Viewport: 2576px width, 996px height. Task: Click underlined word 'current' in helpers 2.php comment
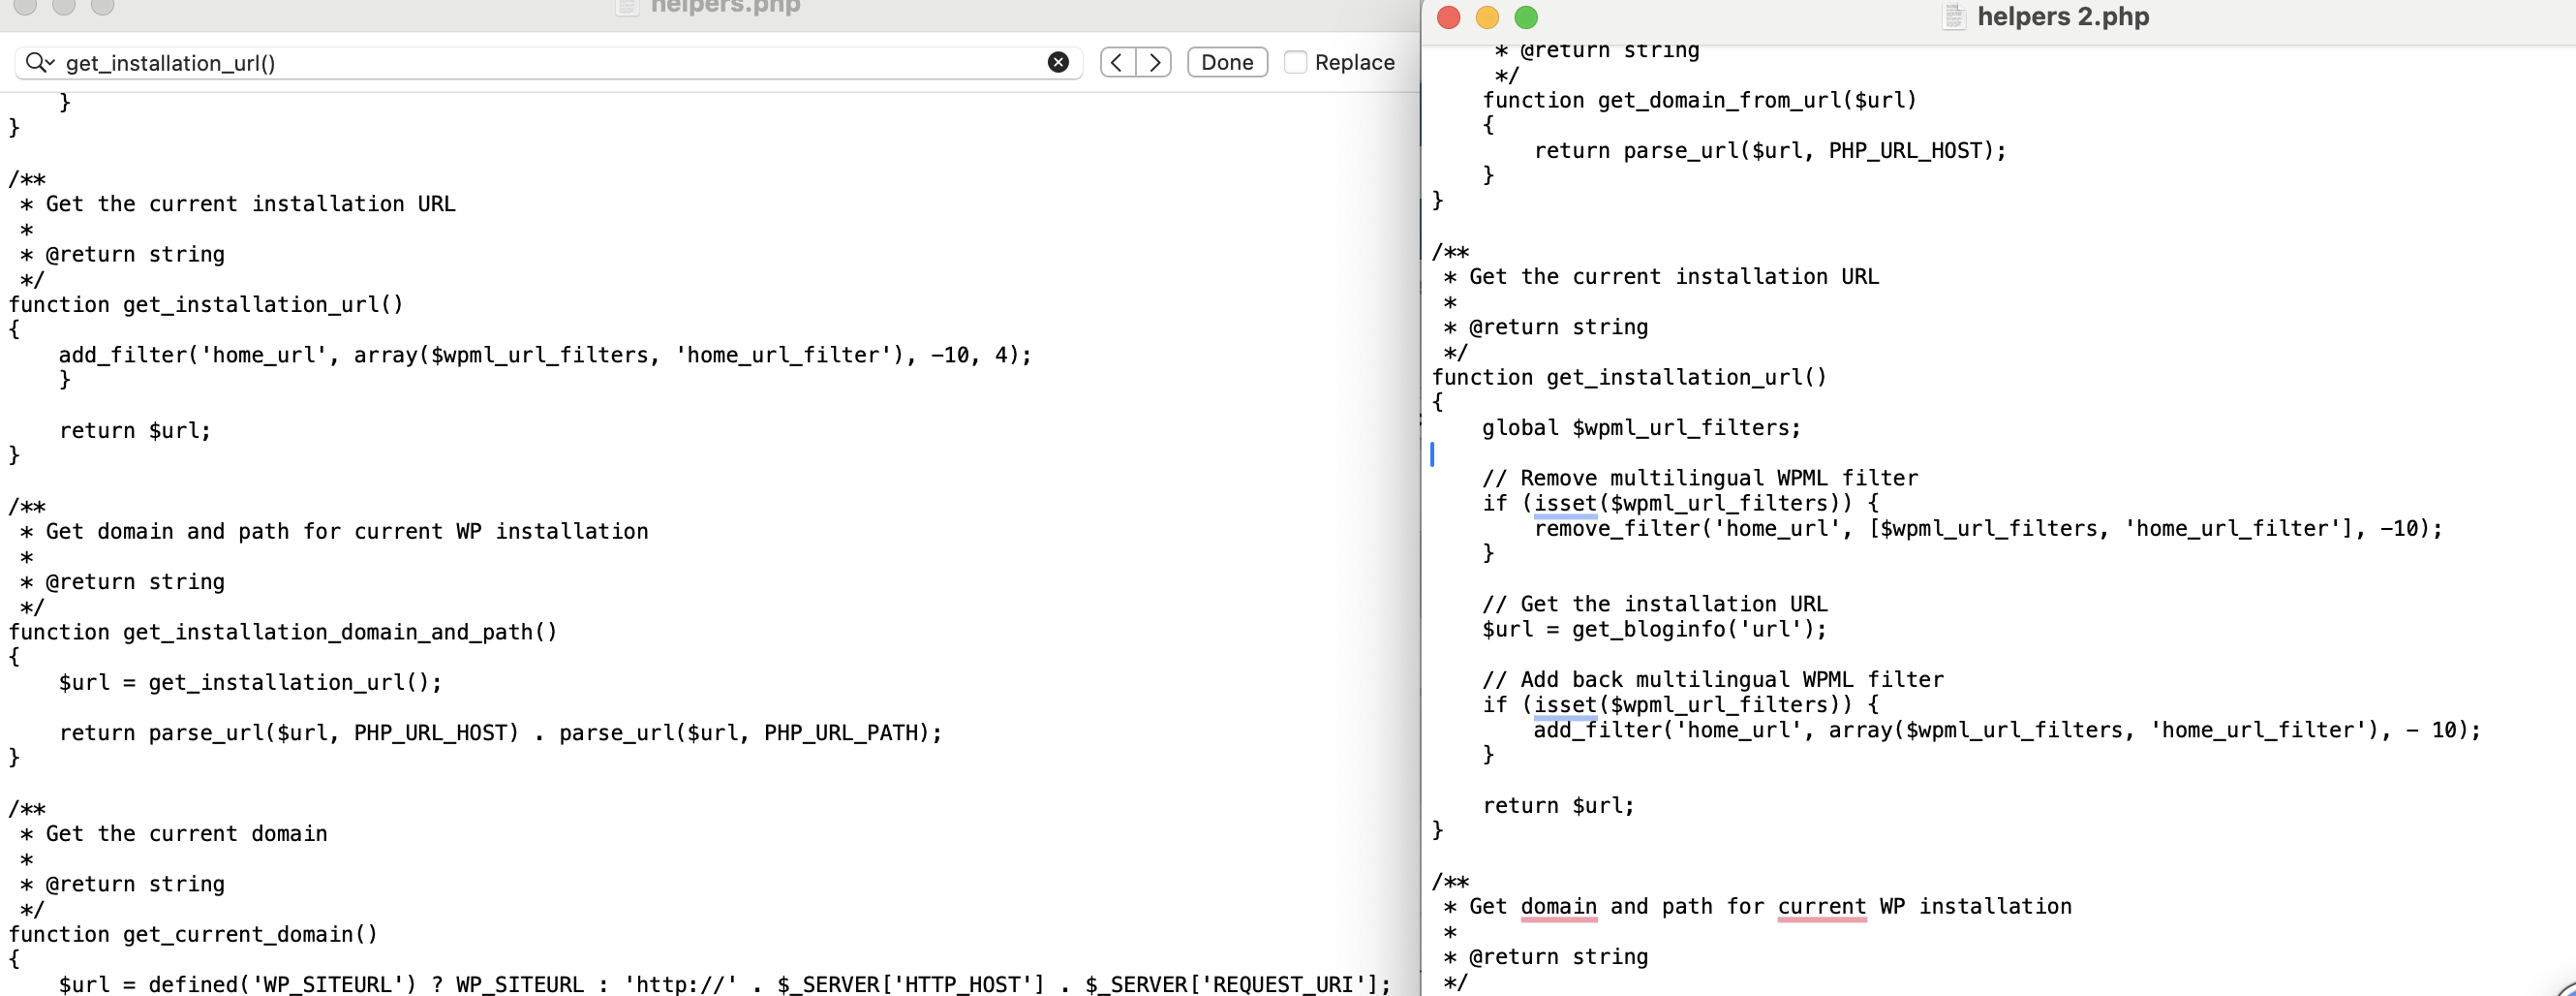1822,907
